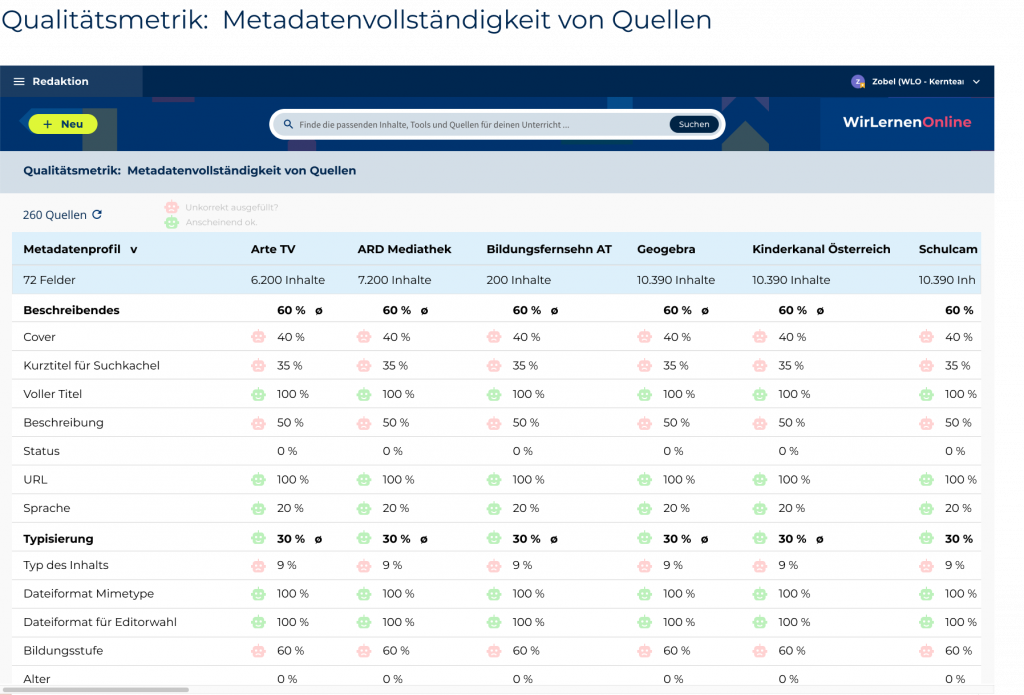Click the green robot icon for ARD Mediathek URL
This screenshot has height=695, width=1024.
[x=364, y=480]
